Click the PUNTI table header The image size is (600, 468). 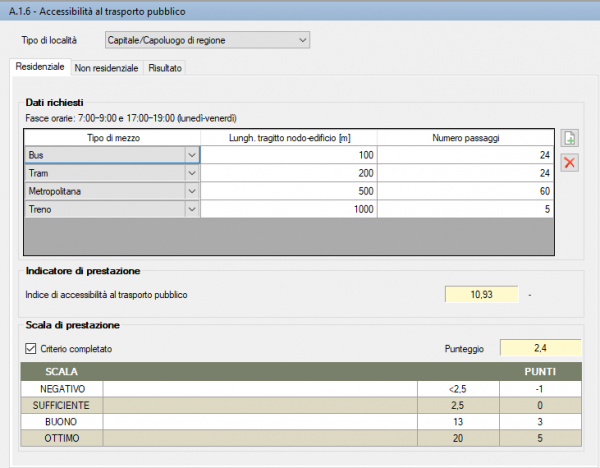point(540,372)
